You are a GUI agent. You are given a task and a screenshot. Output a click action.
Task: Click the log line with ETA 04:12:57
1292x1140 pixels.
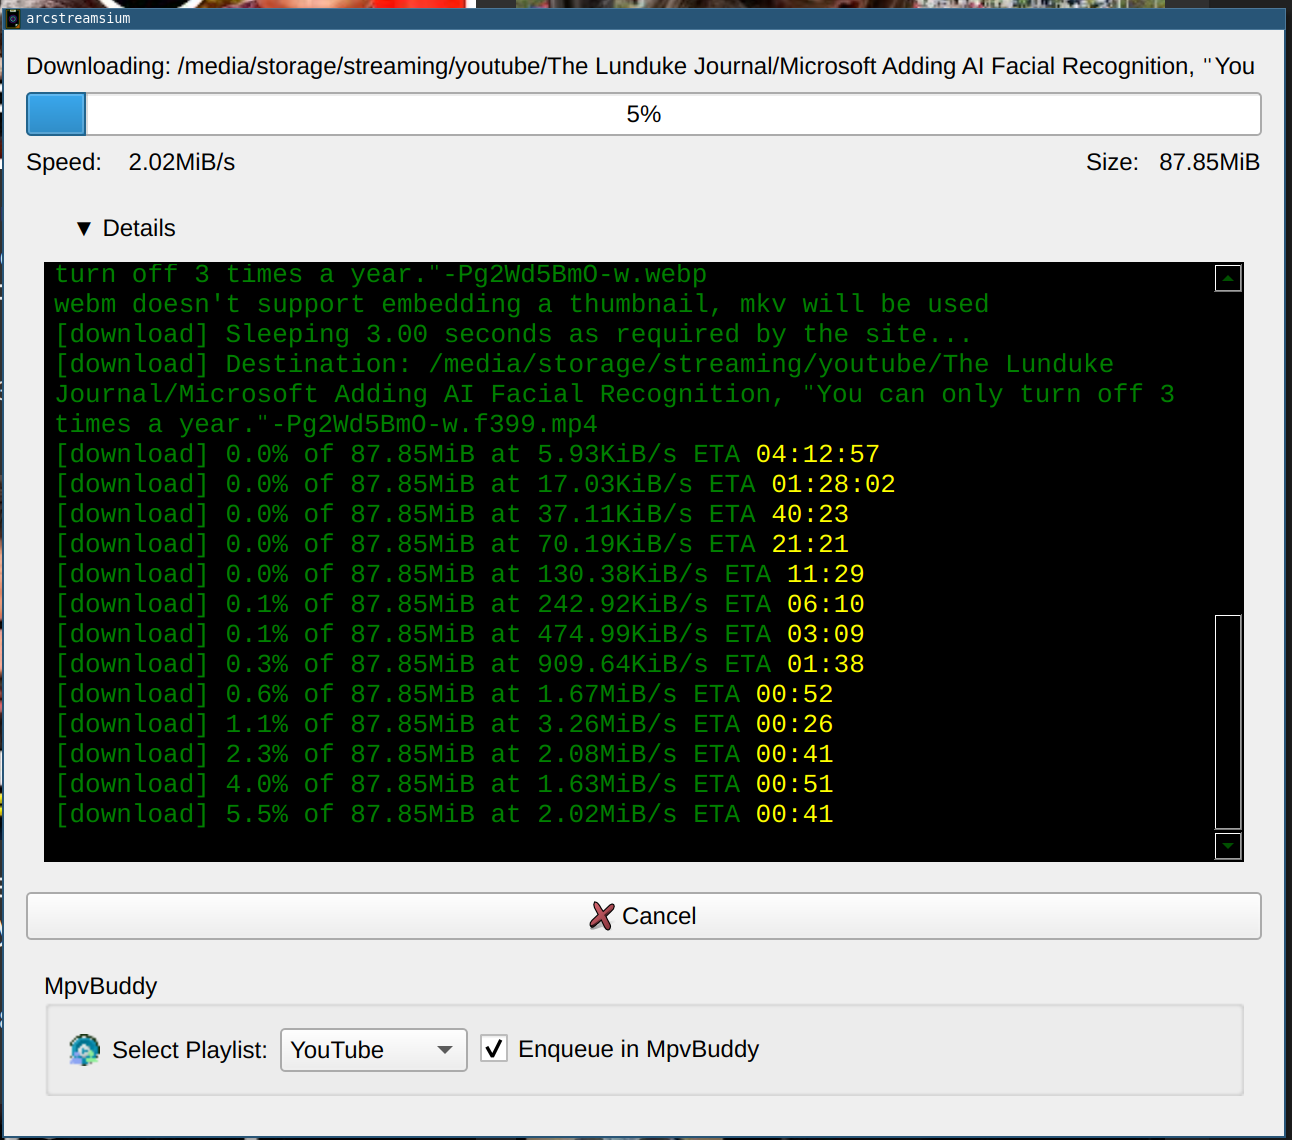[x=467, y=454]
